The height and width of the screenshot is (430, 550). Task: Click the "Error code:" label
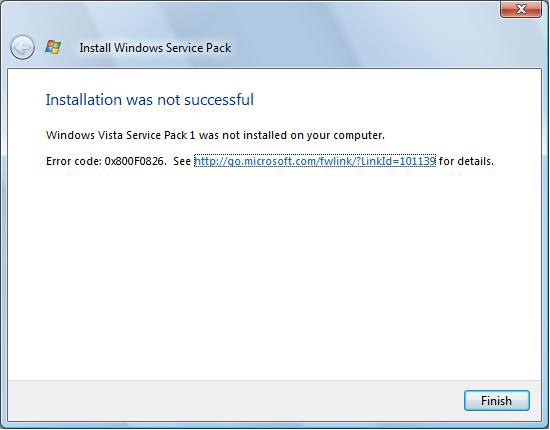tap(74, 161)
